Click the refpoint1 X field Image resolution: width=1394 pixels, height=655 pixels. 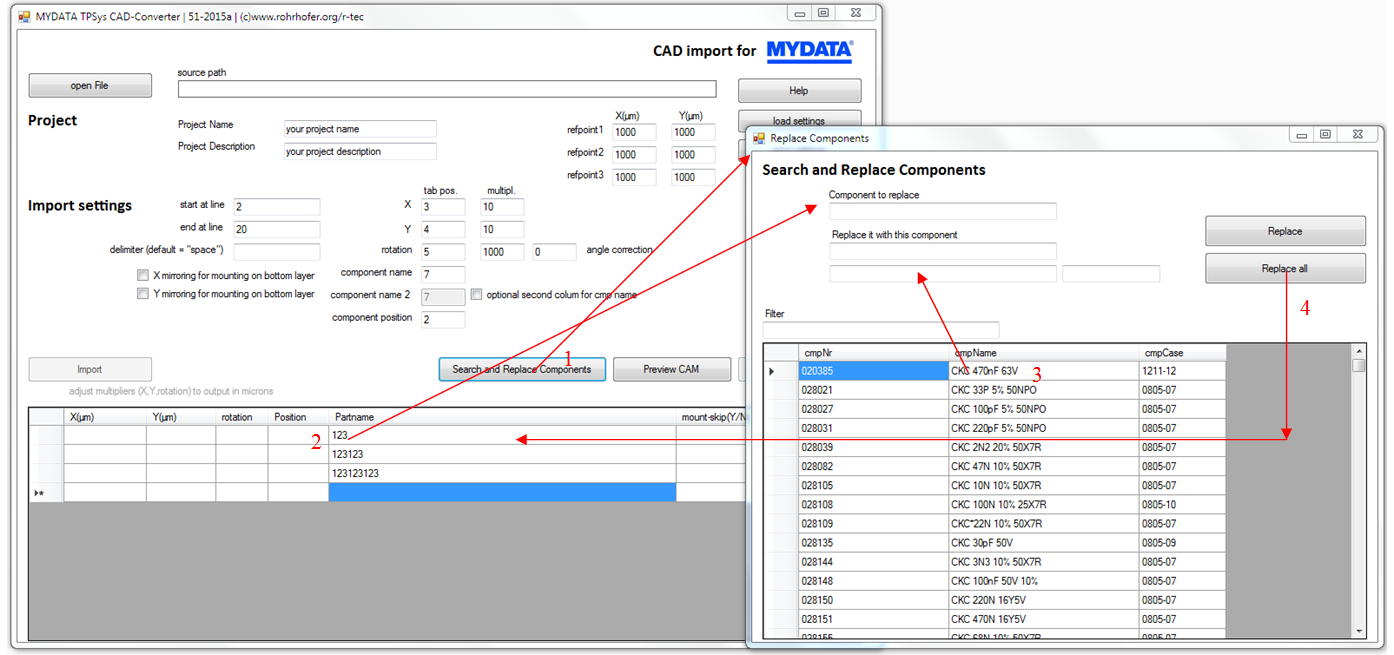pyautogui.click(x=634, y=132)
